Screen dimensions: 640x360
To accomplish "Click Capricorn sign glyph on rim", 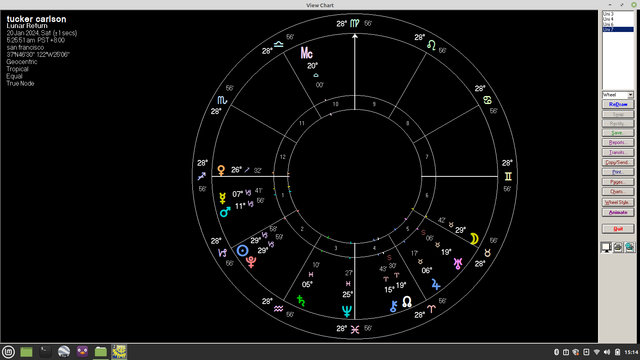I will point(222,253).
